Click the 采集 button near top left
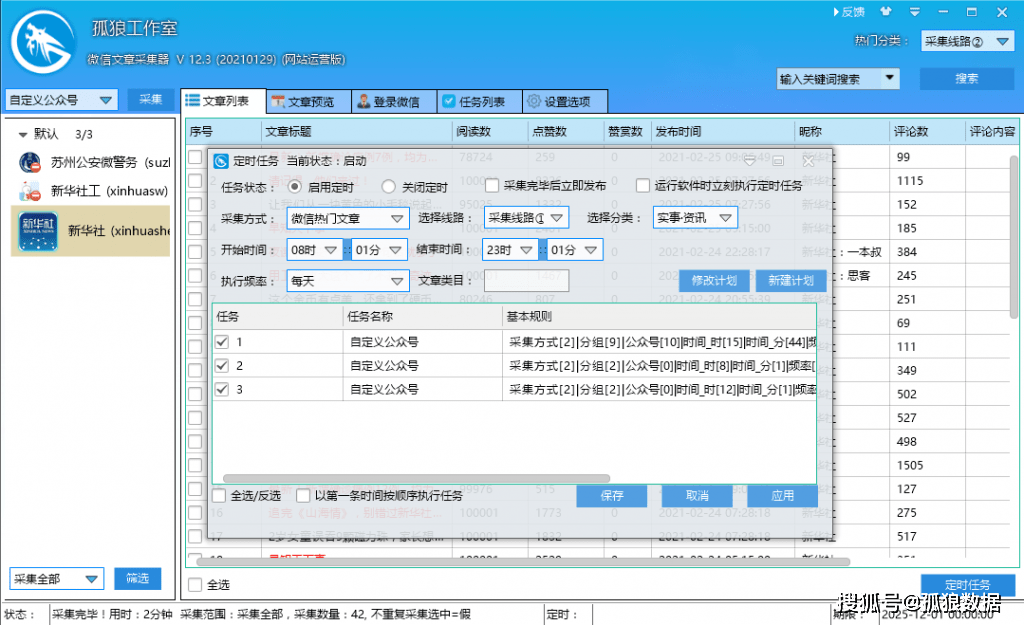1024x625 pixels. (150, 99)
